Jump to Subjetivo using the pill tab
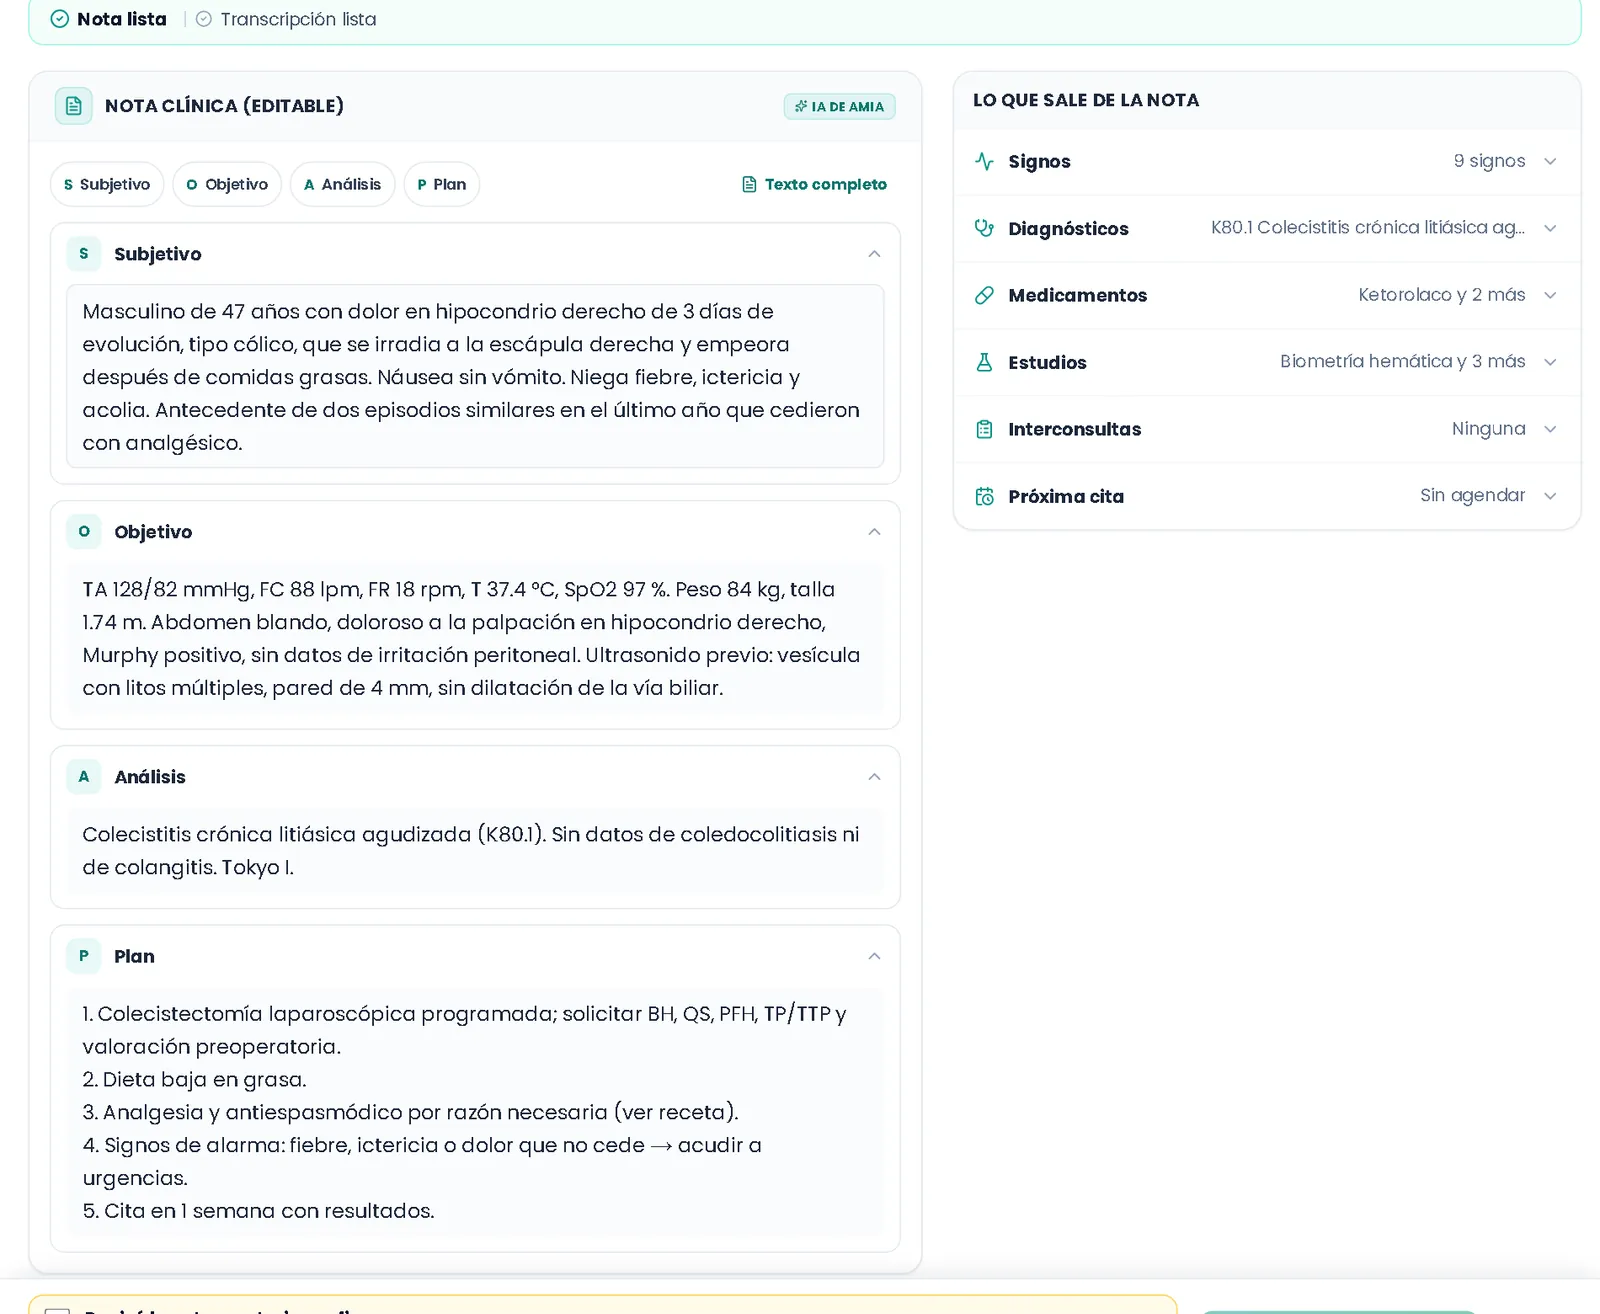1600x1314 pixels. (x=107, y=184)
